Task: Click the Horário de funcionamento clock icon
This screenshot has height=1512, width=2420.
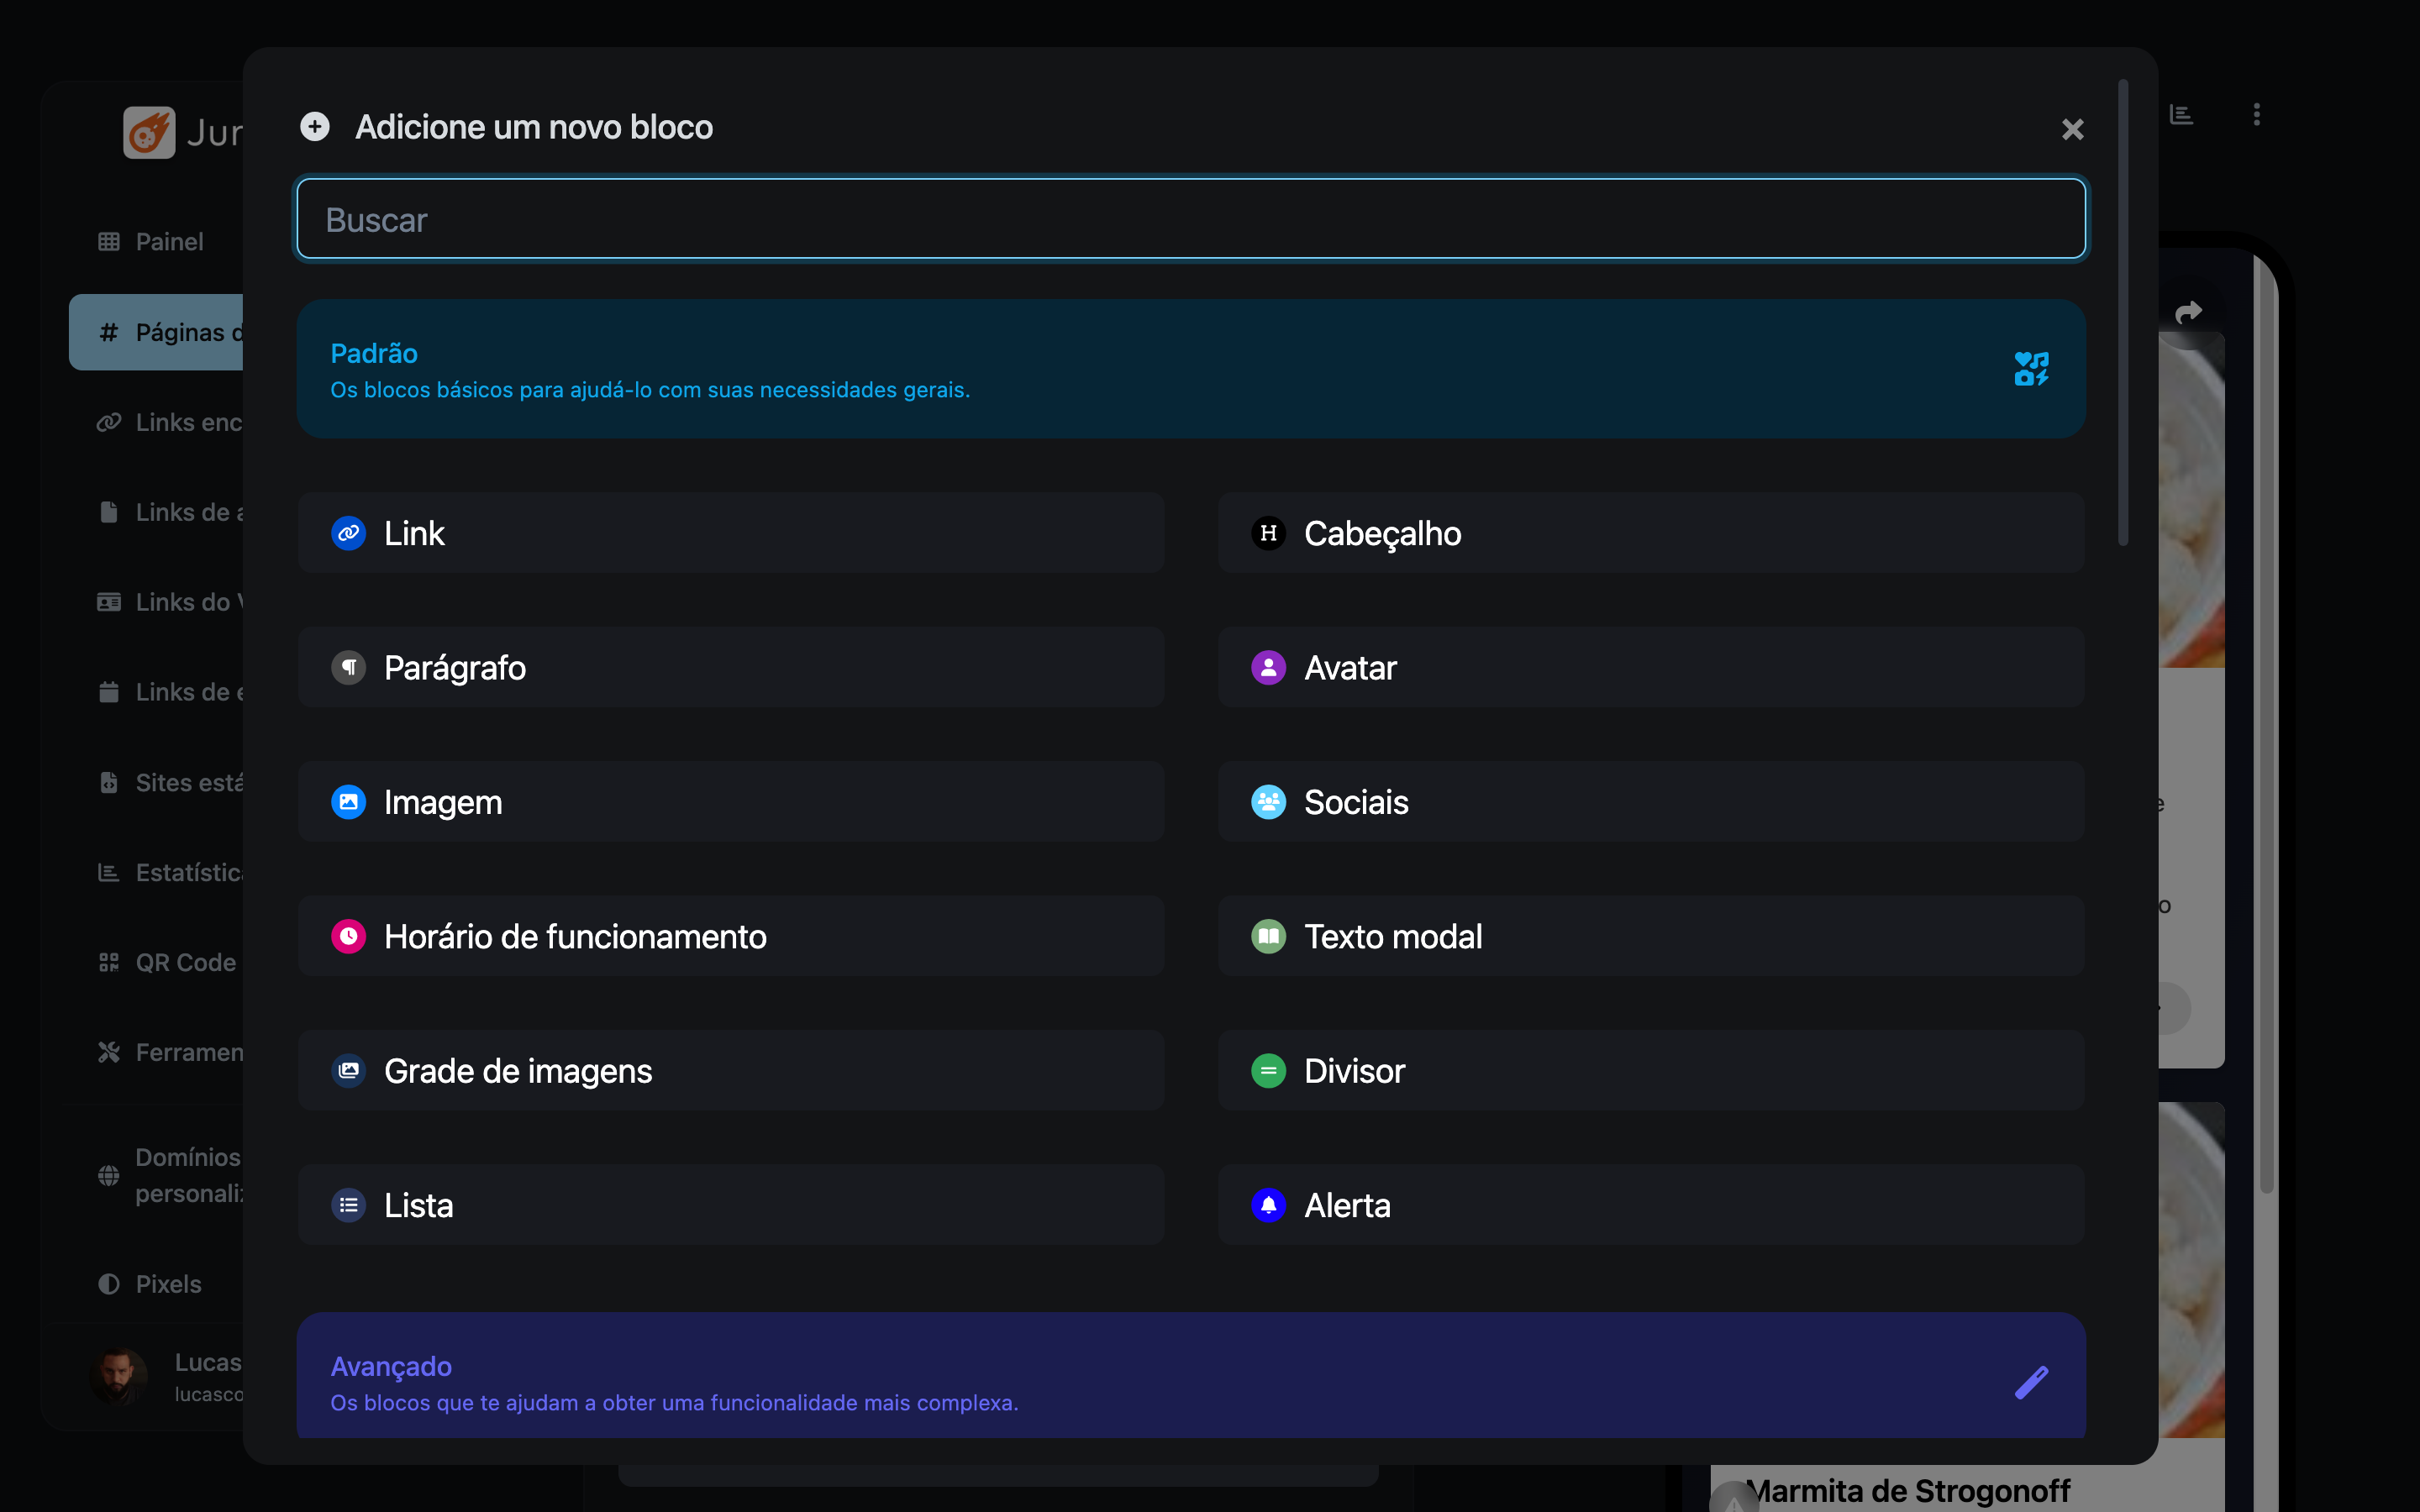Action: 348,936
